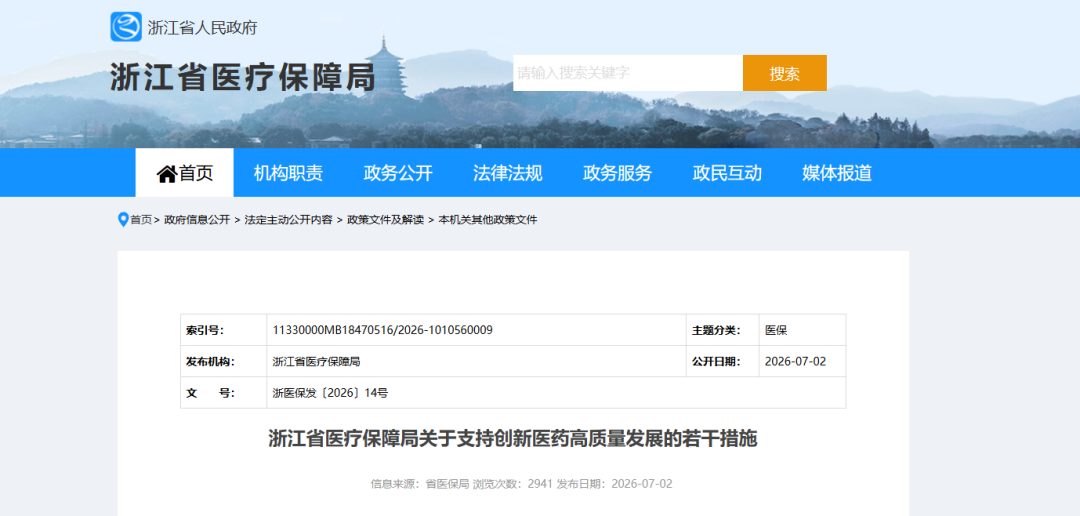Image resolution: width=1080 pixels, height=516 pixels.
Task: Go to 法定主动公开内容 breadcrumb
Action: tap(289, 220)
